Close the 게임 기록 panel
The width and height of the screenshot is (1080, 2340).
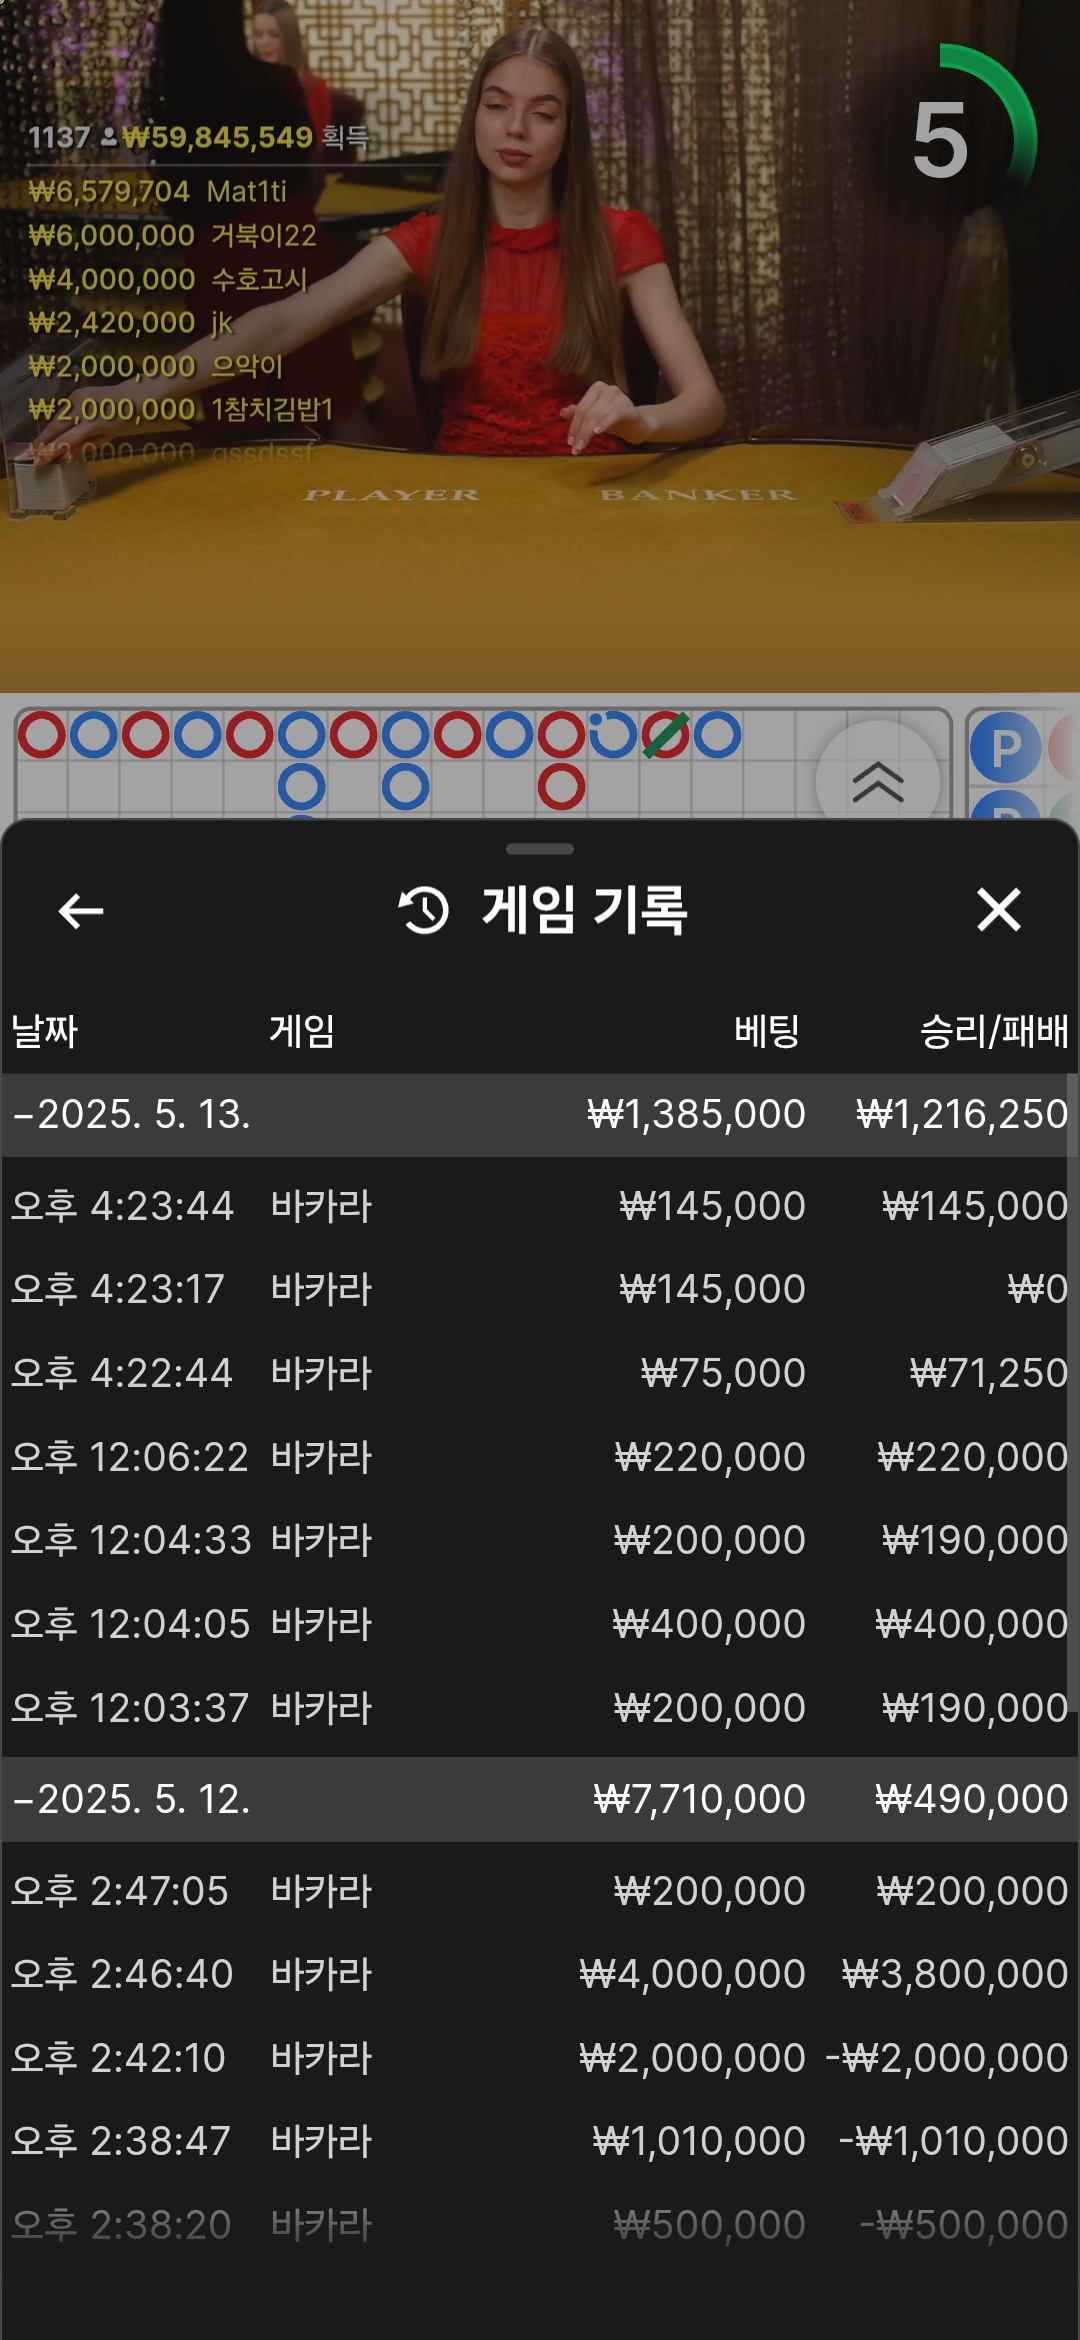(998, 910)
